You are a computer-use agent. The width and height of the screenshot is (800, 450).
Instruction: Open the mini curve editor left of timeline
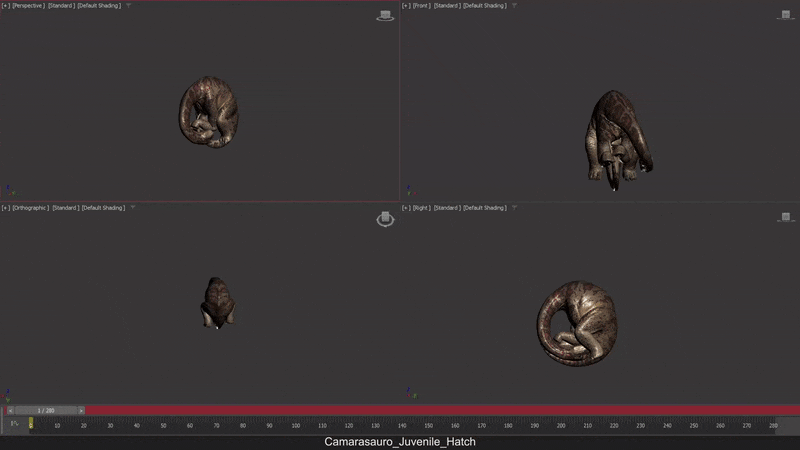(x=14, y=424)
